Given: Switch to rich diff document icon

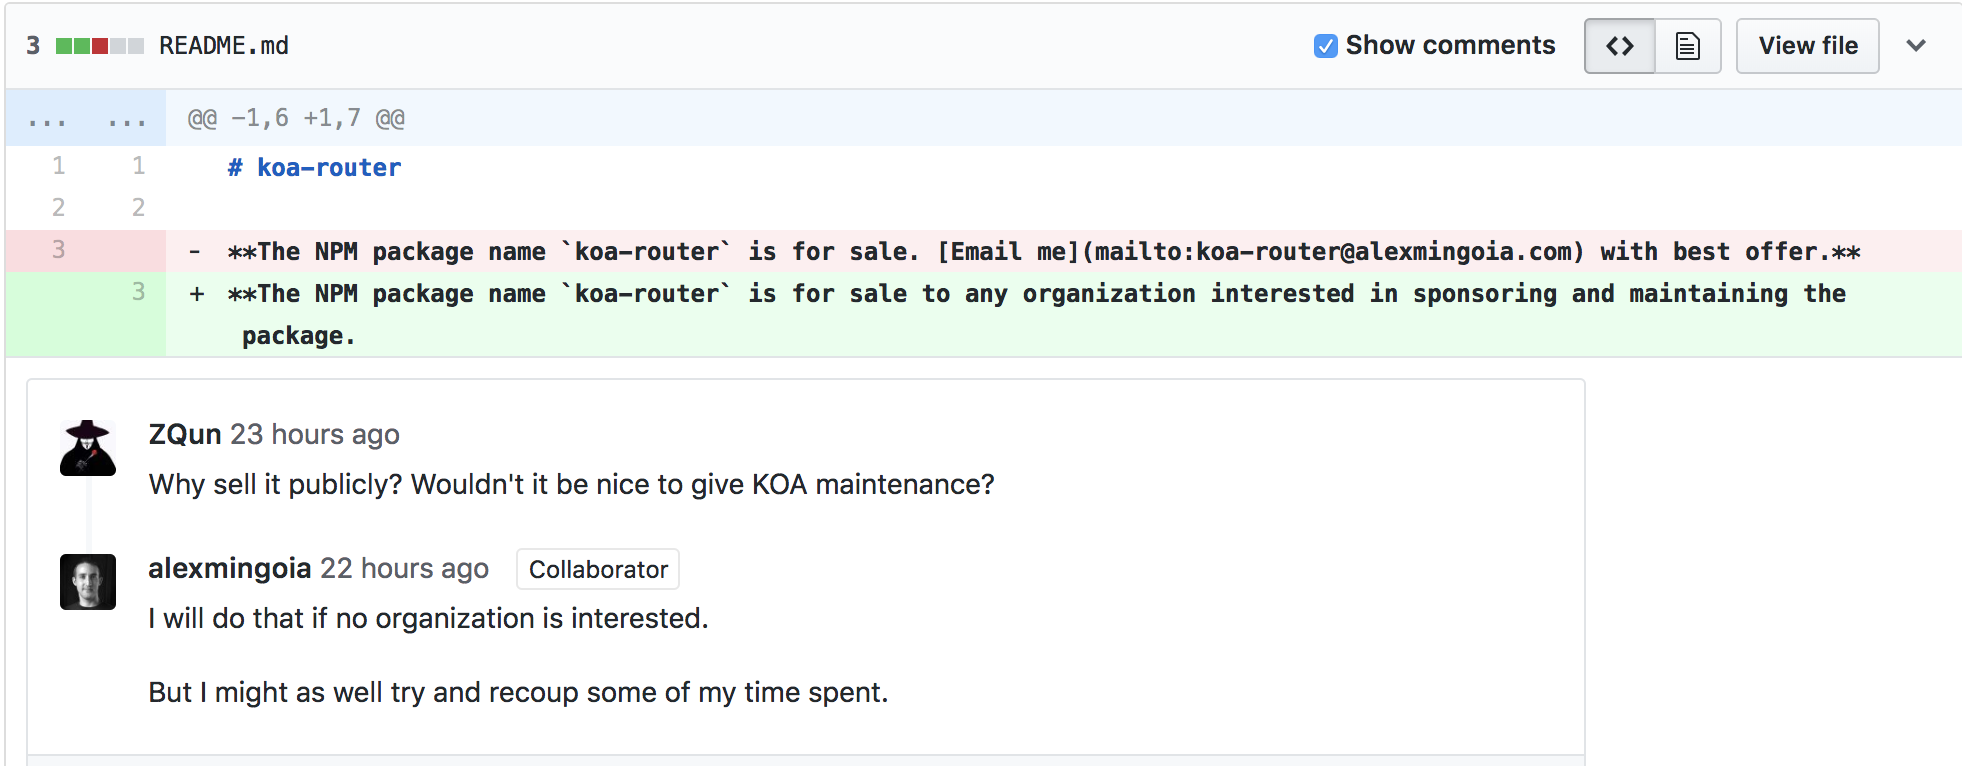Looking at the screenshot, I should pyautogui.click(x=1688, y=46).
